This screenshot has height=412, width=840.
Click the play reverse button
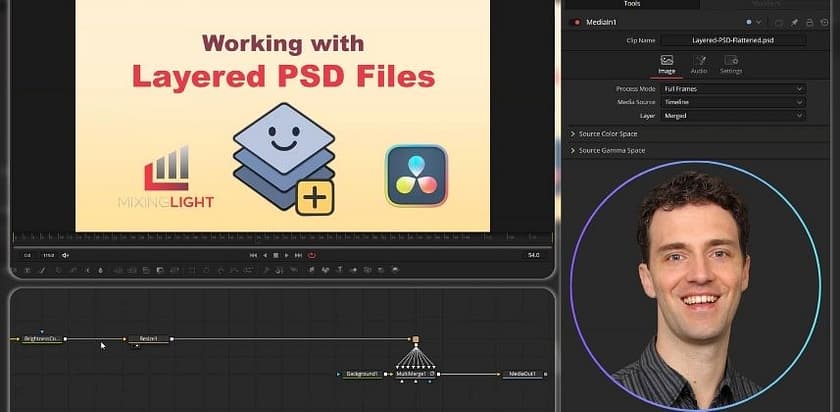pyautogui.click(x=265, y=256)
